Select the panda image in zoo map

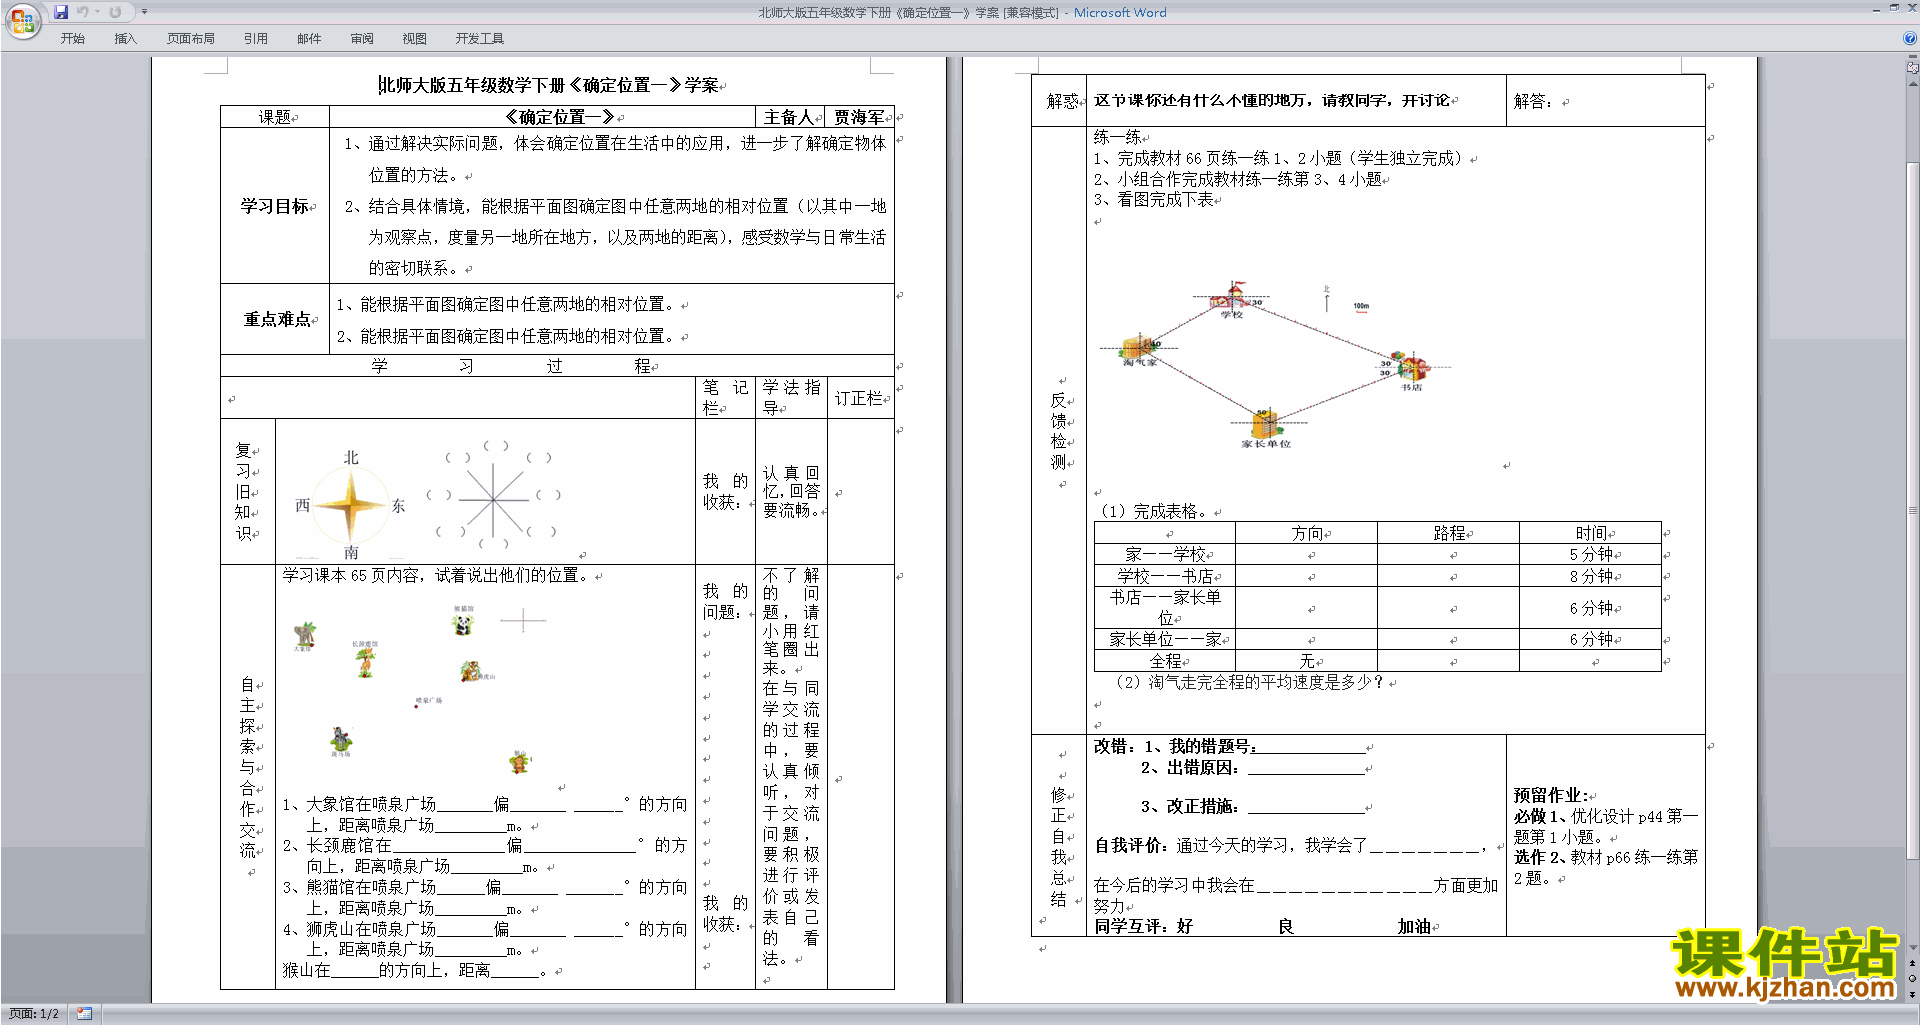tap(462, 622)
